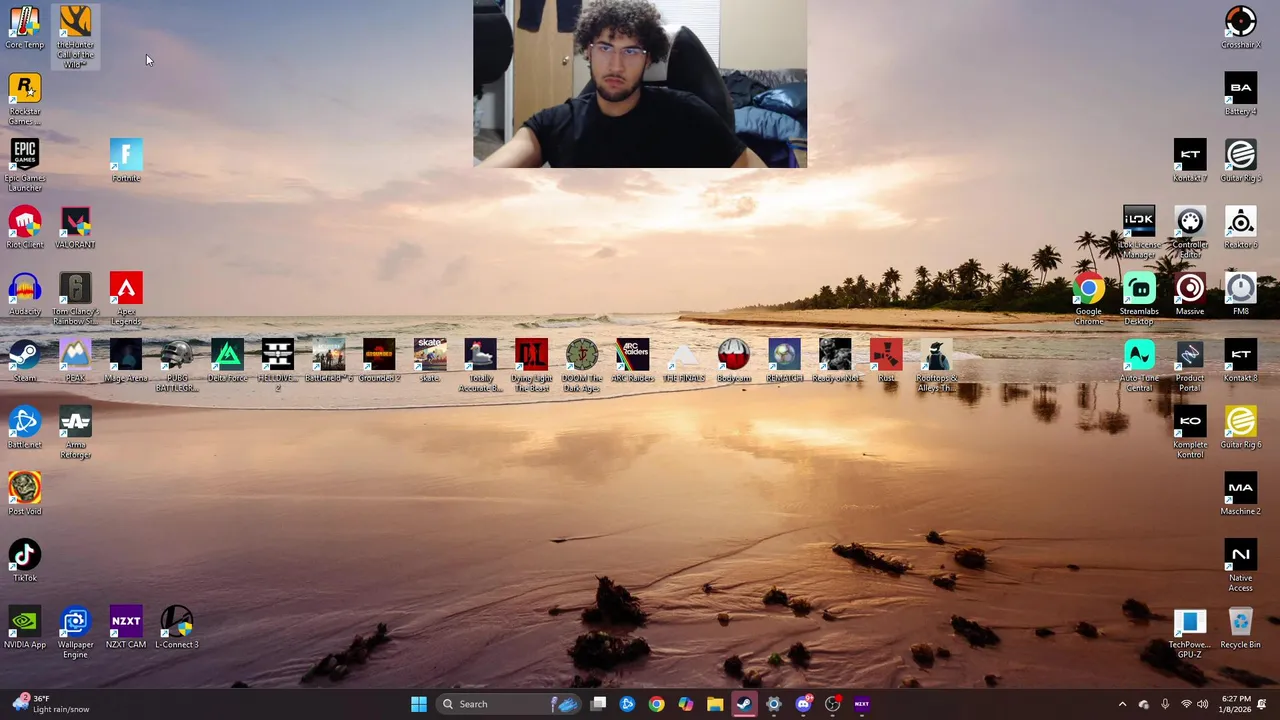Launch PUBG BATTLEGROUNDS desktop icon
This screenshot has width=1280, height=720.
[x=177, y=366]
